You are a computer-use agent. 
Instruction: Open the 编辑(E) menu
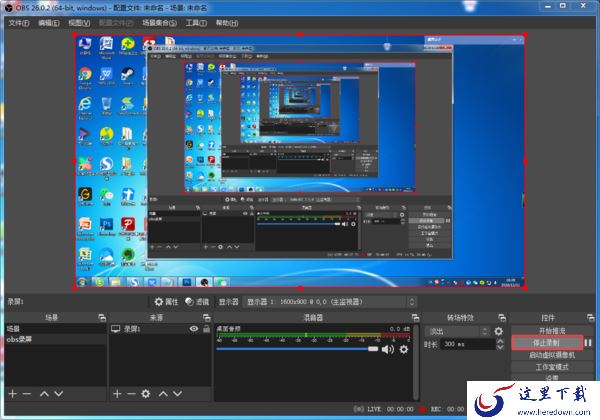pos(49,23)
